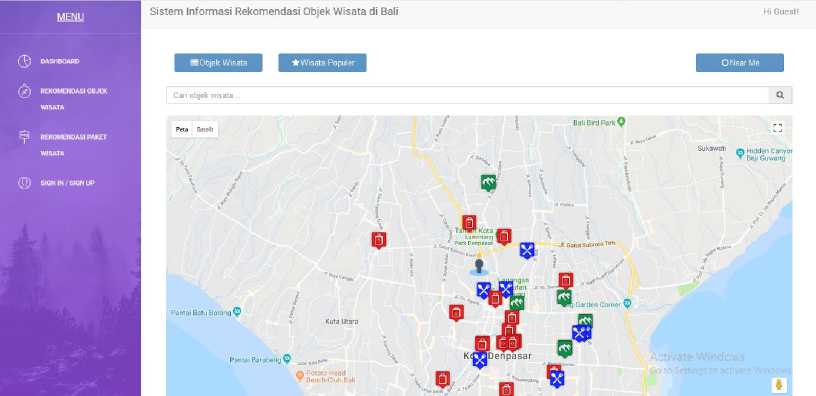The image size is (816, 396).
Task: Click the current location person marker
Action: click(x=479, y=266)
